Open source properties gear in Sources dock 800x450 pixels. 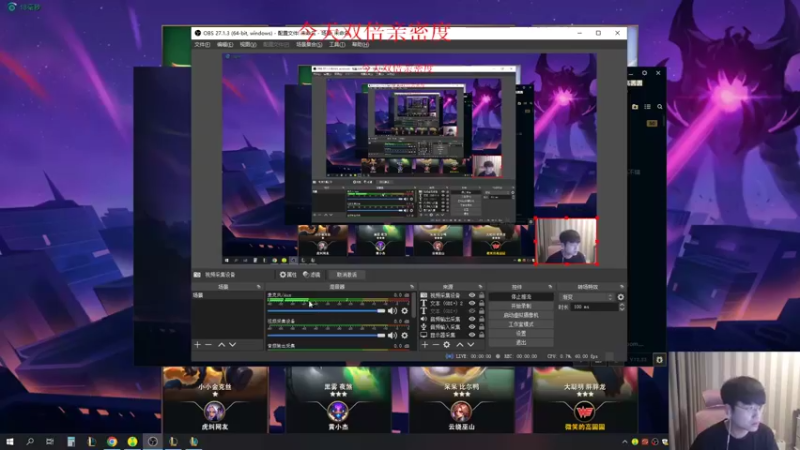(446, 345)
